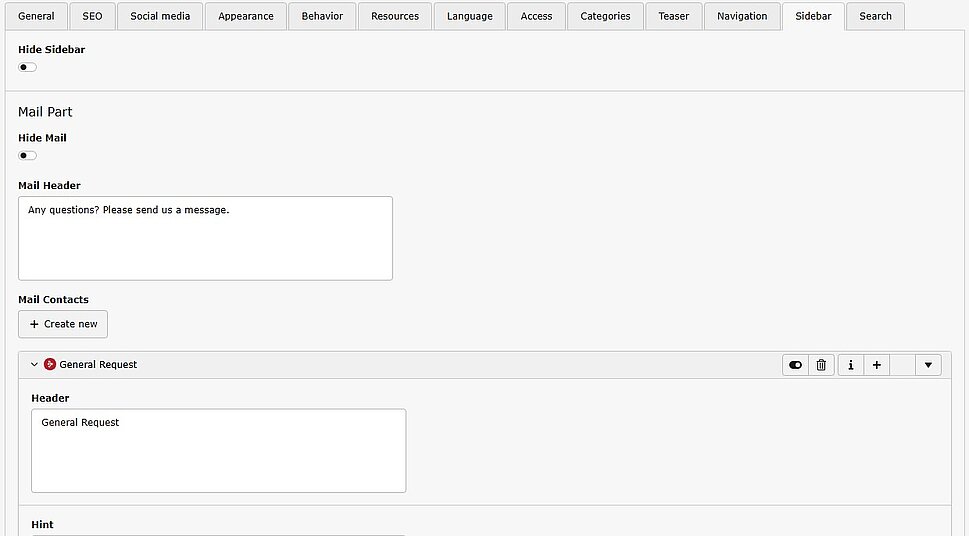Show info for General Request record

(850, 365)
